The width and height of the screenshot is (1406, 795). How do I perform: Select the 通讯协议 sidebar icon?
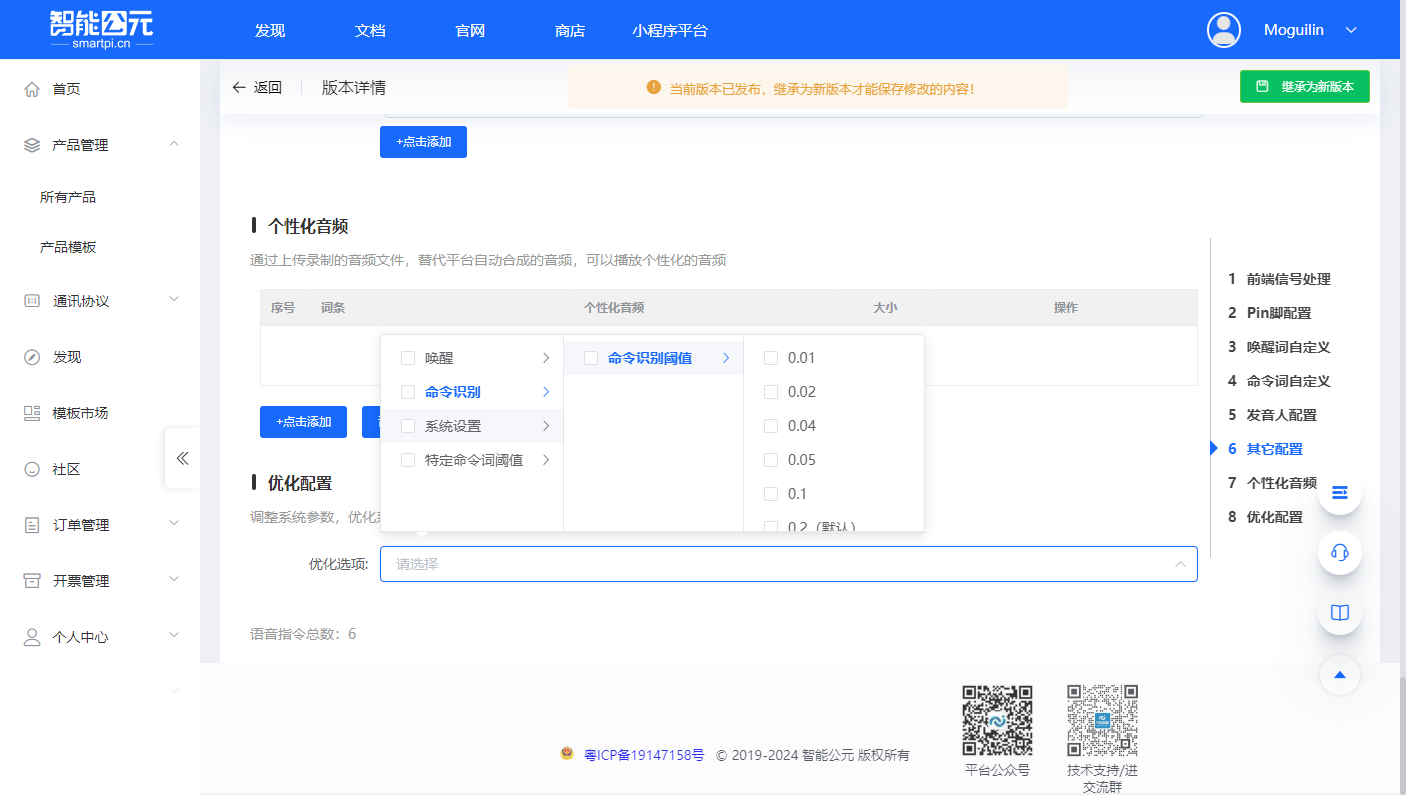(x=30, y=299)
